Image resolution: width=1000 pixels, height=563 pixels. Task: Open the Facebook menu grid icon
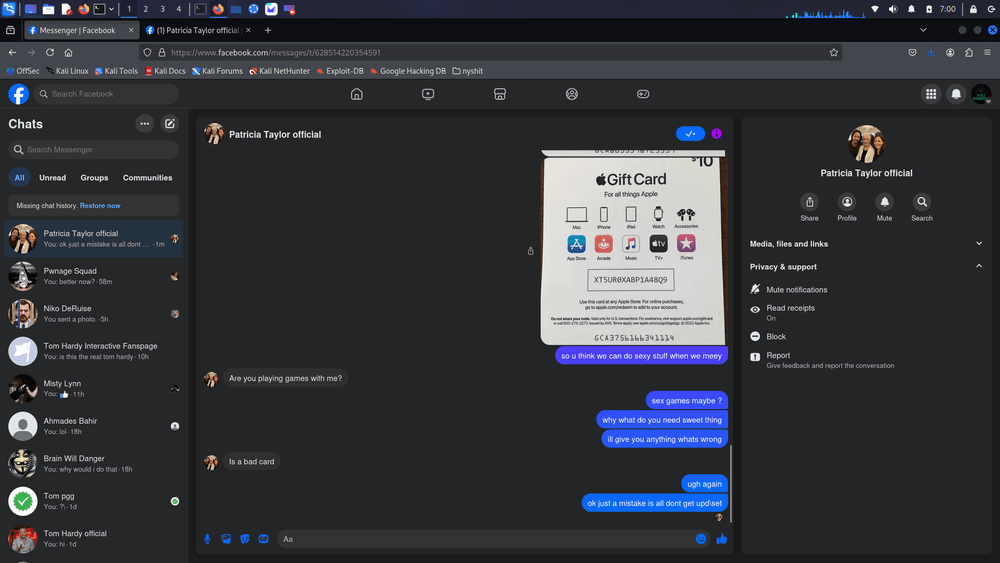(x=931, y=94)
